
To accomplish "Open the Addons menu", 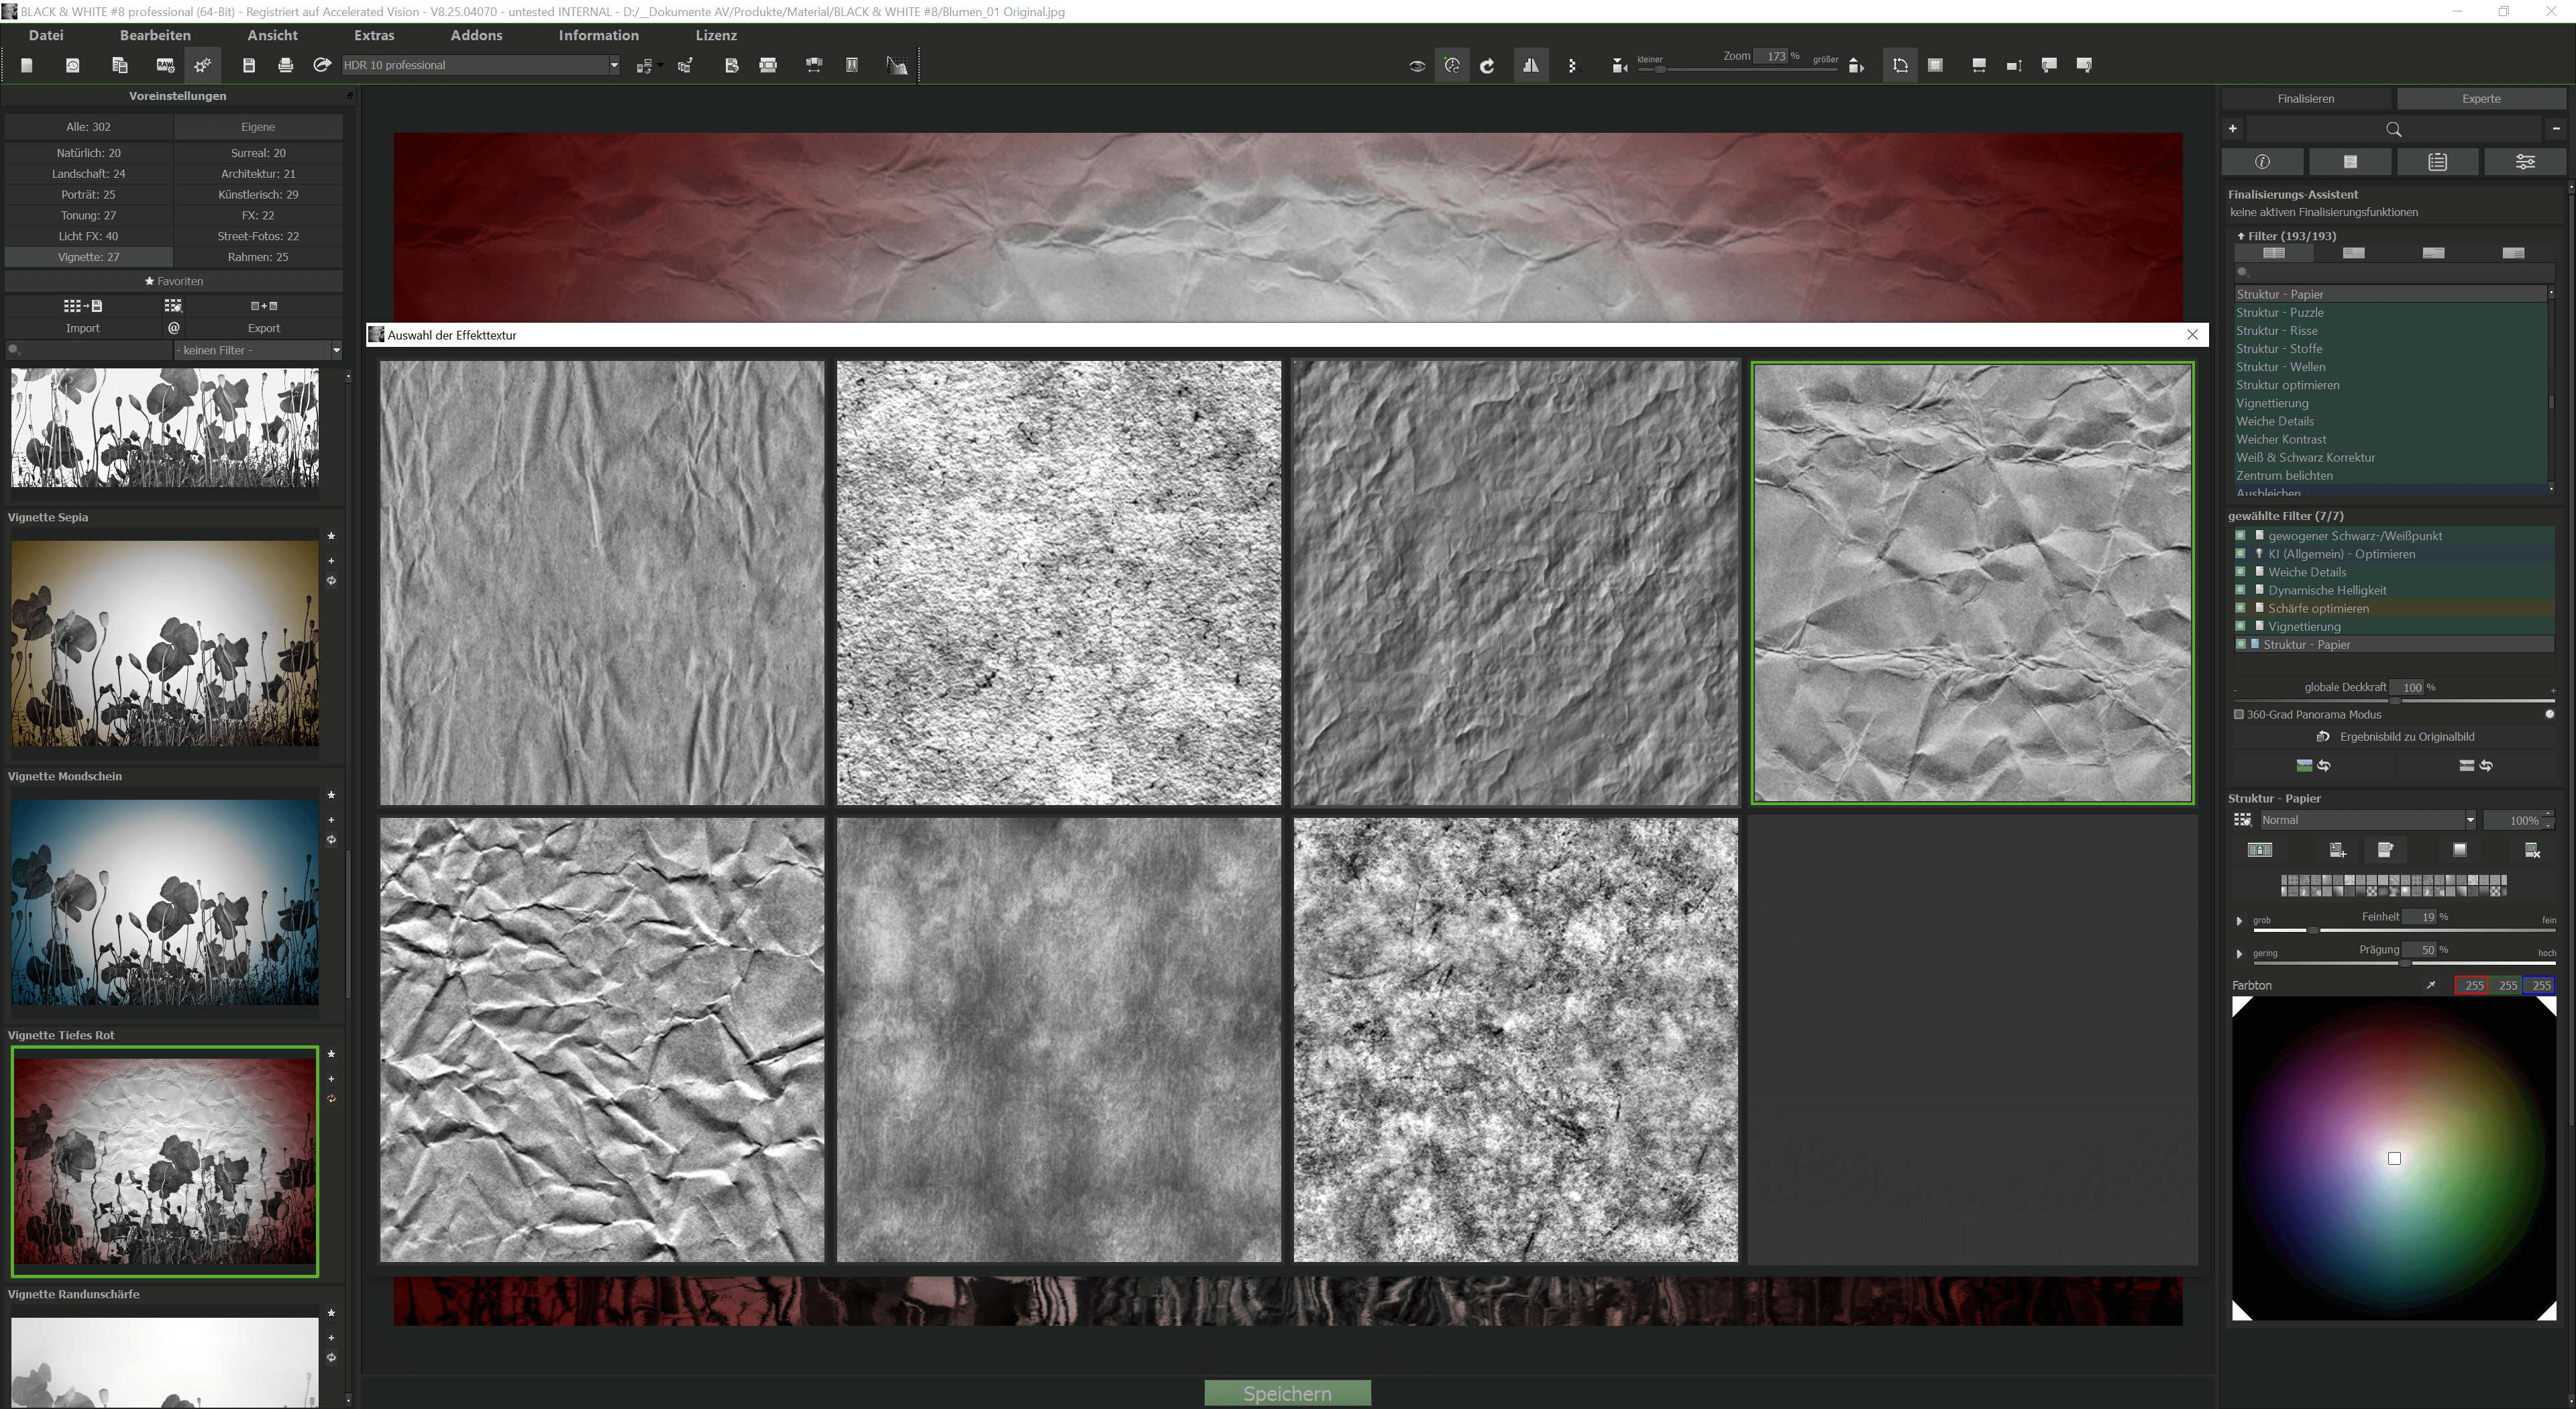I will pos(476,35).
